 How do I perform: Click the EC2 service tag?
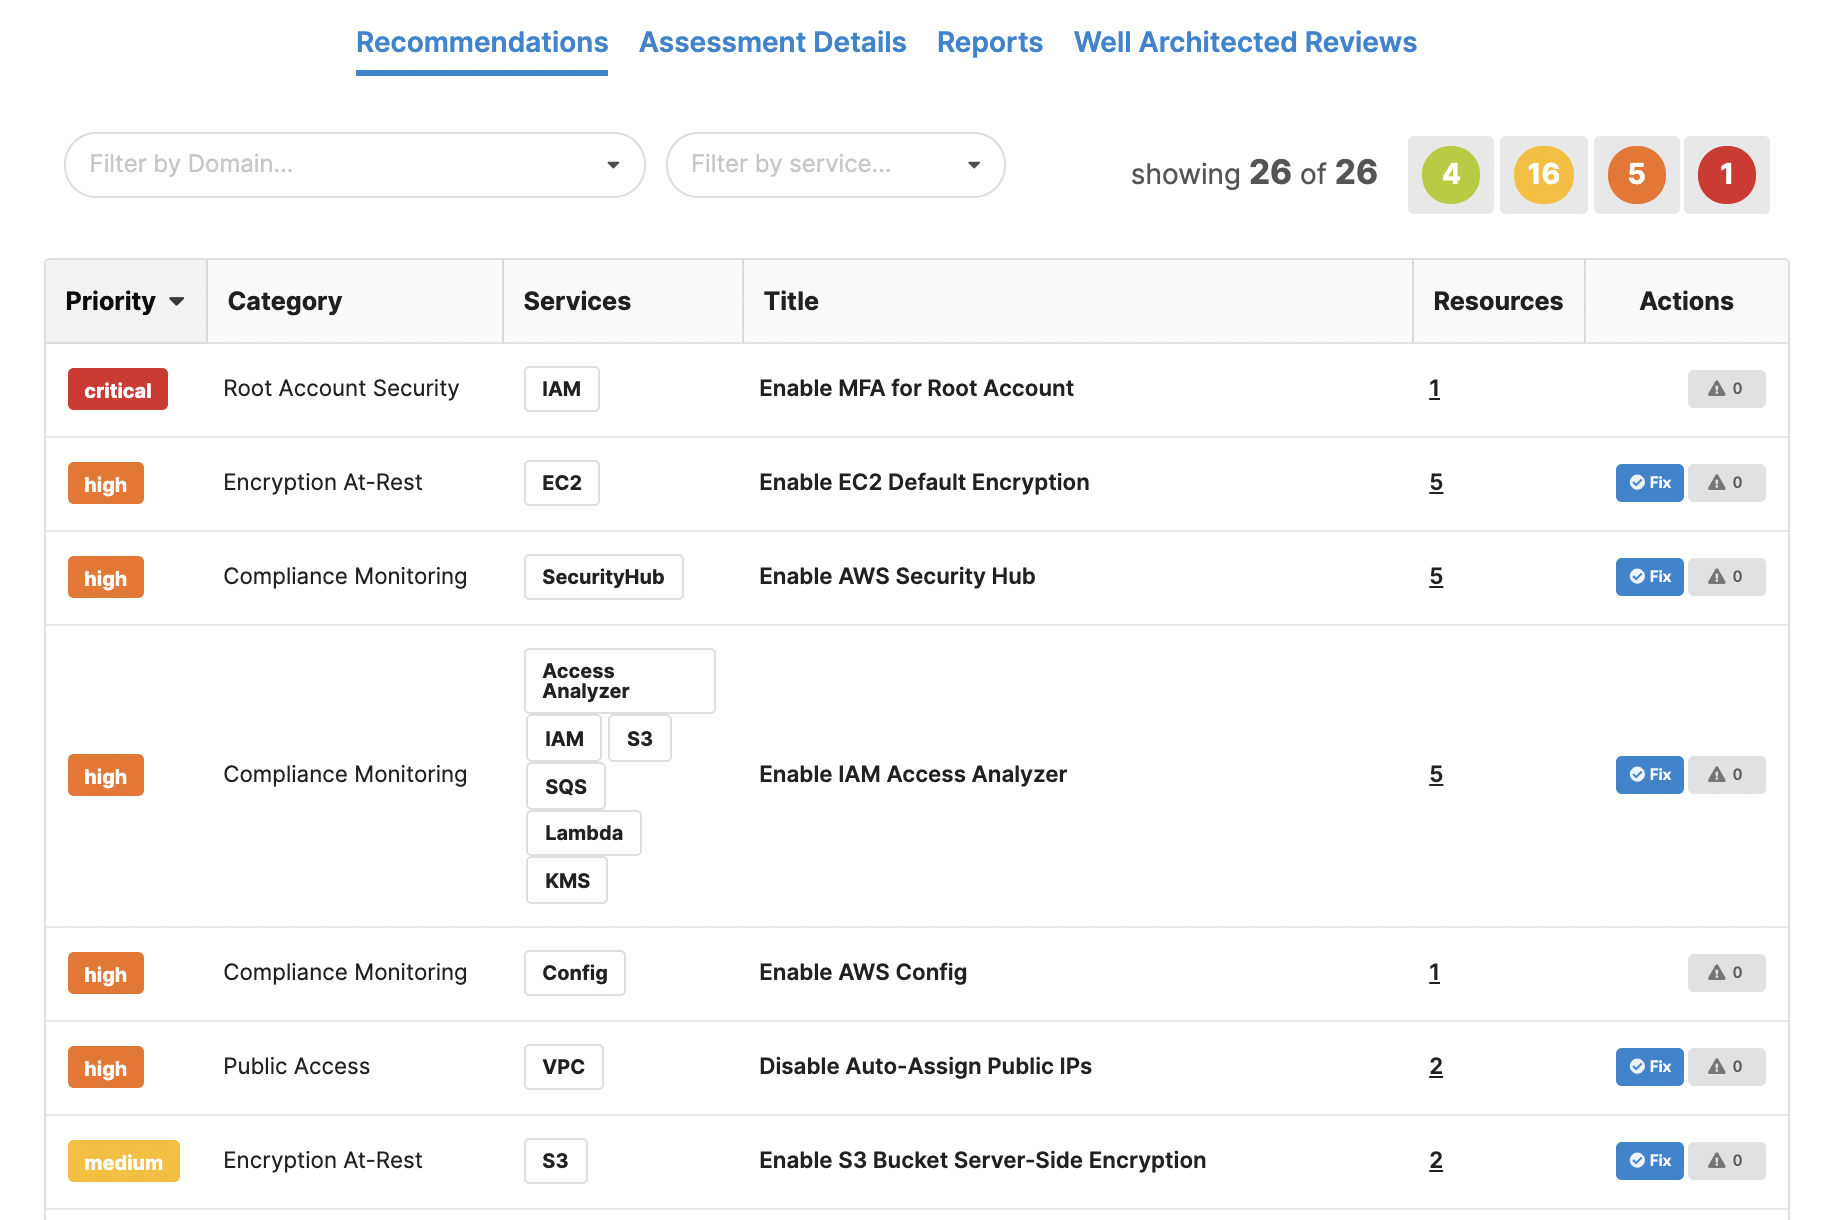pos(562,483)
